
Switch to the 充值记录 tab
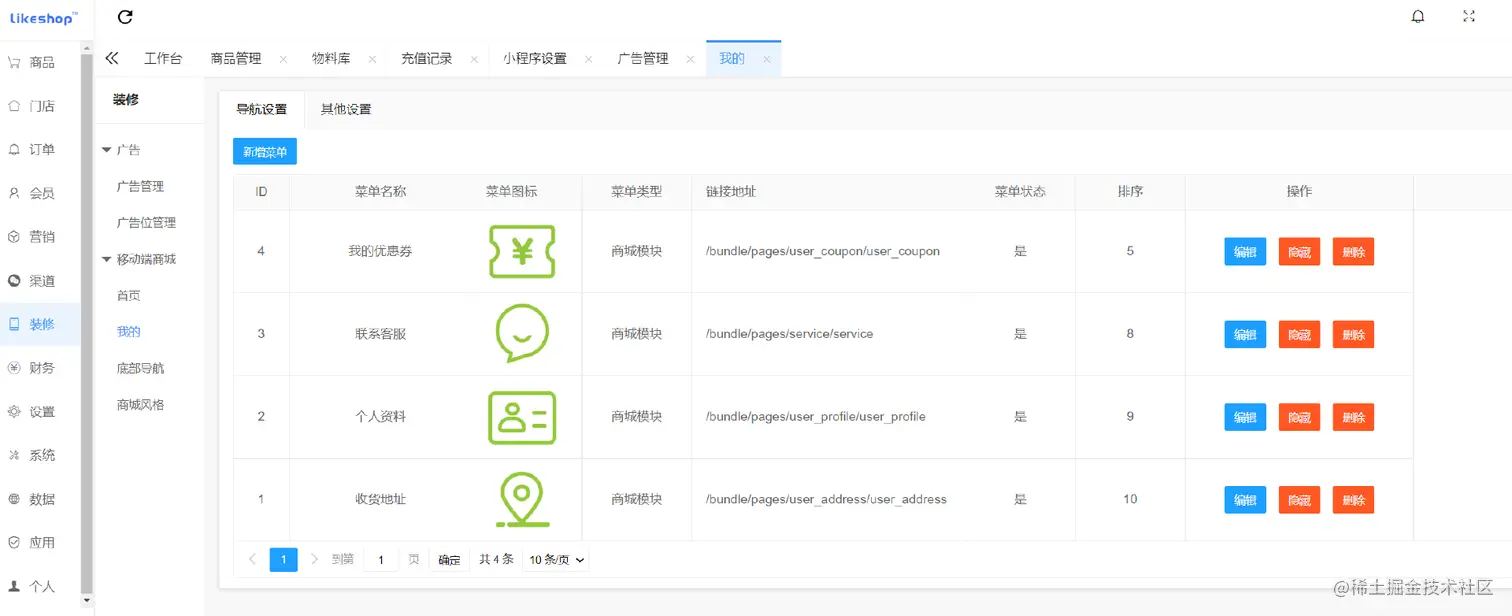click(427, 59)
